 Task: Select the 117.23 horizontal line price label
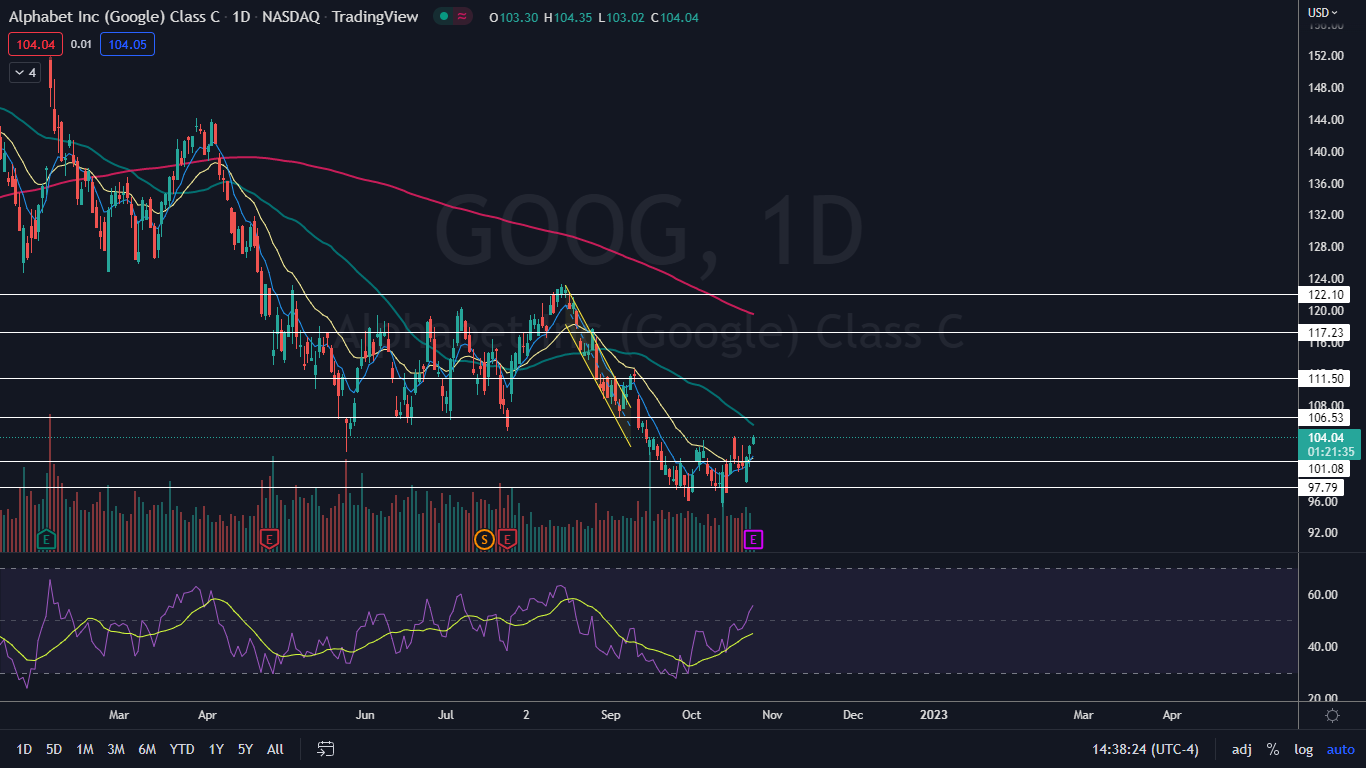(1324, 332)
